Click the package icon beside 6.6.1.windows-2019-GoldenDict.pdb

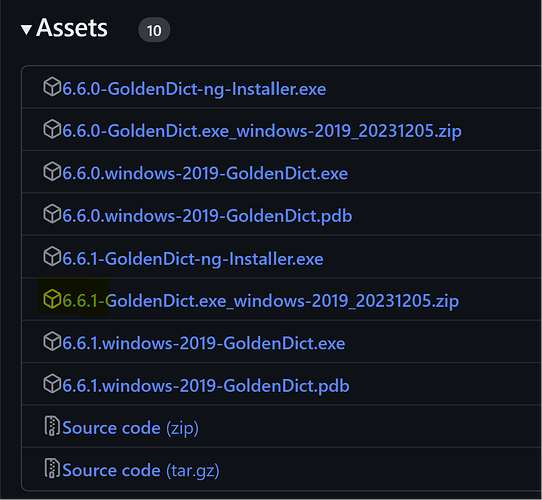pyautogui.click(x=52, y=384)
